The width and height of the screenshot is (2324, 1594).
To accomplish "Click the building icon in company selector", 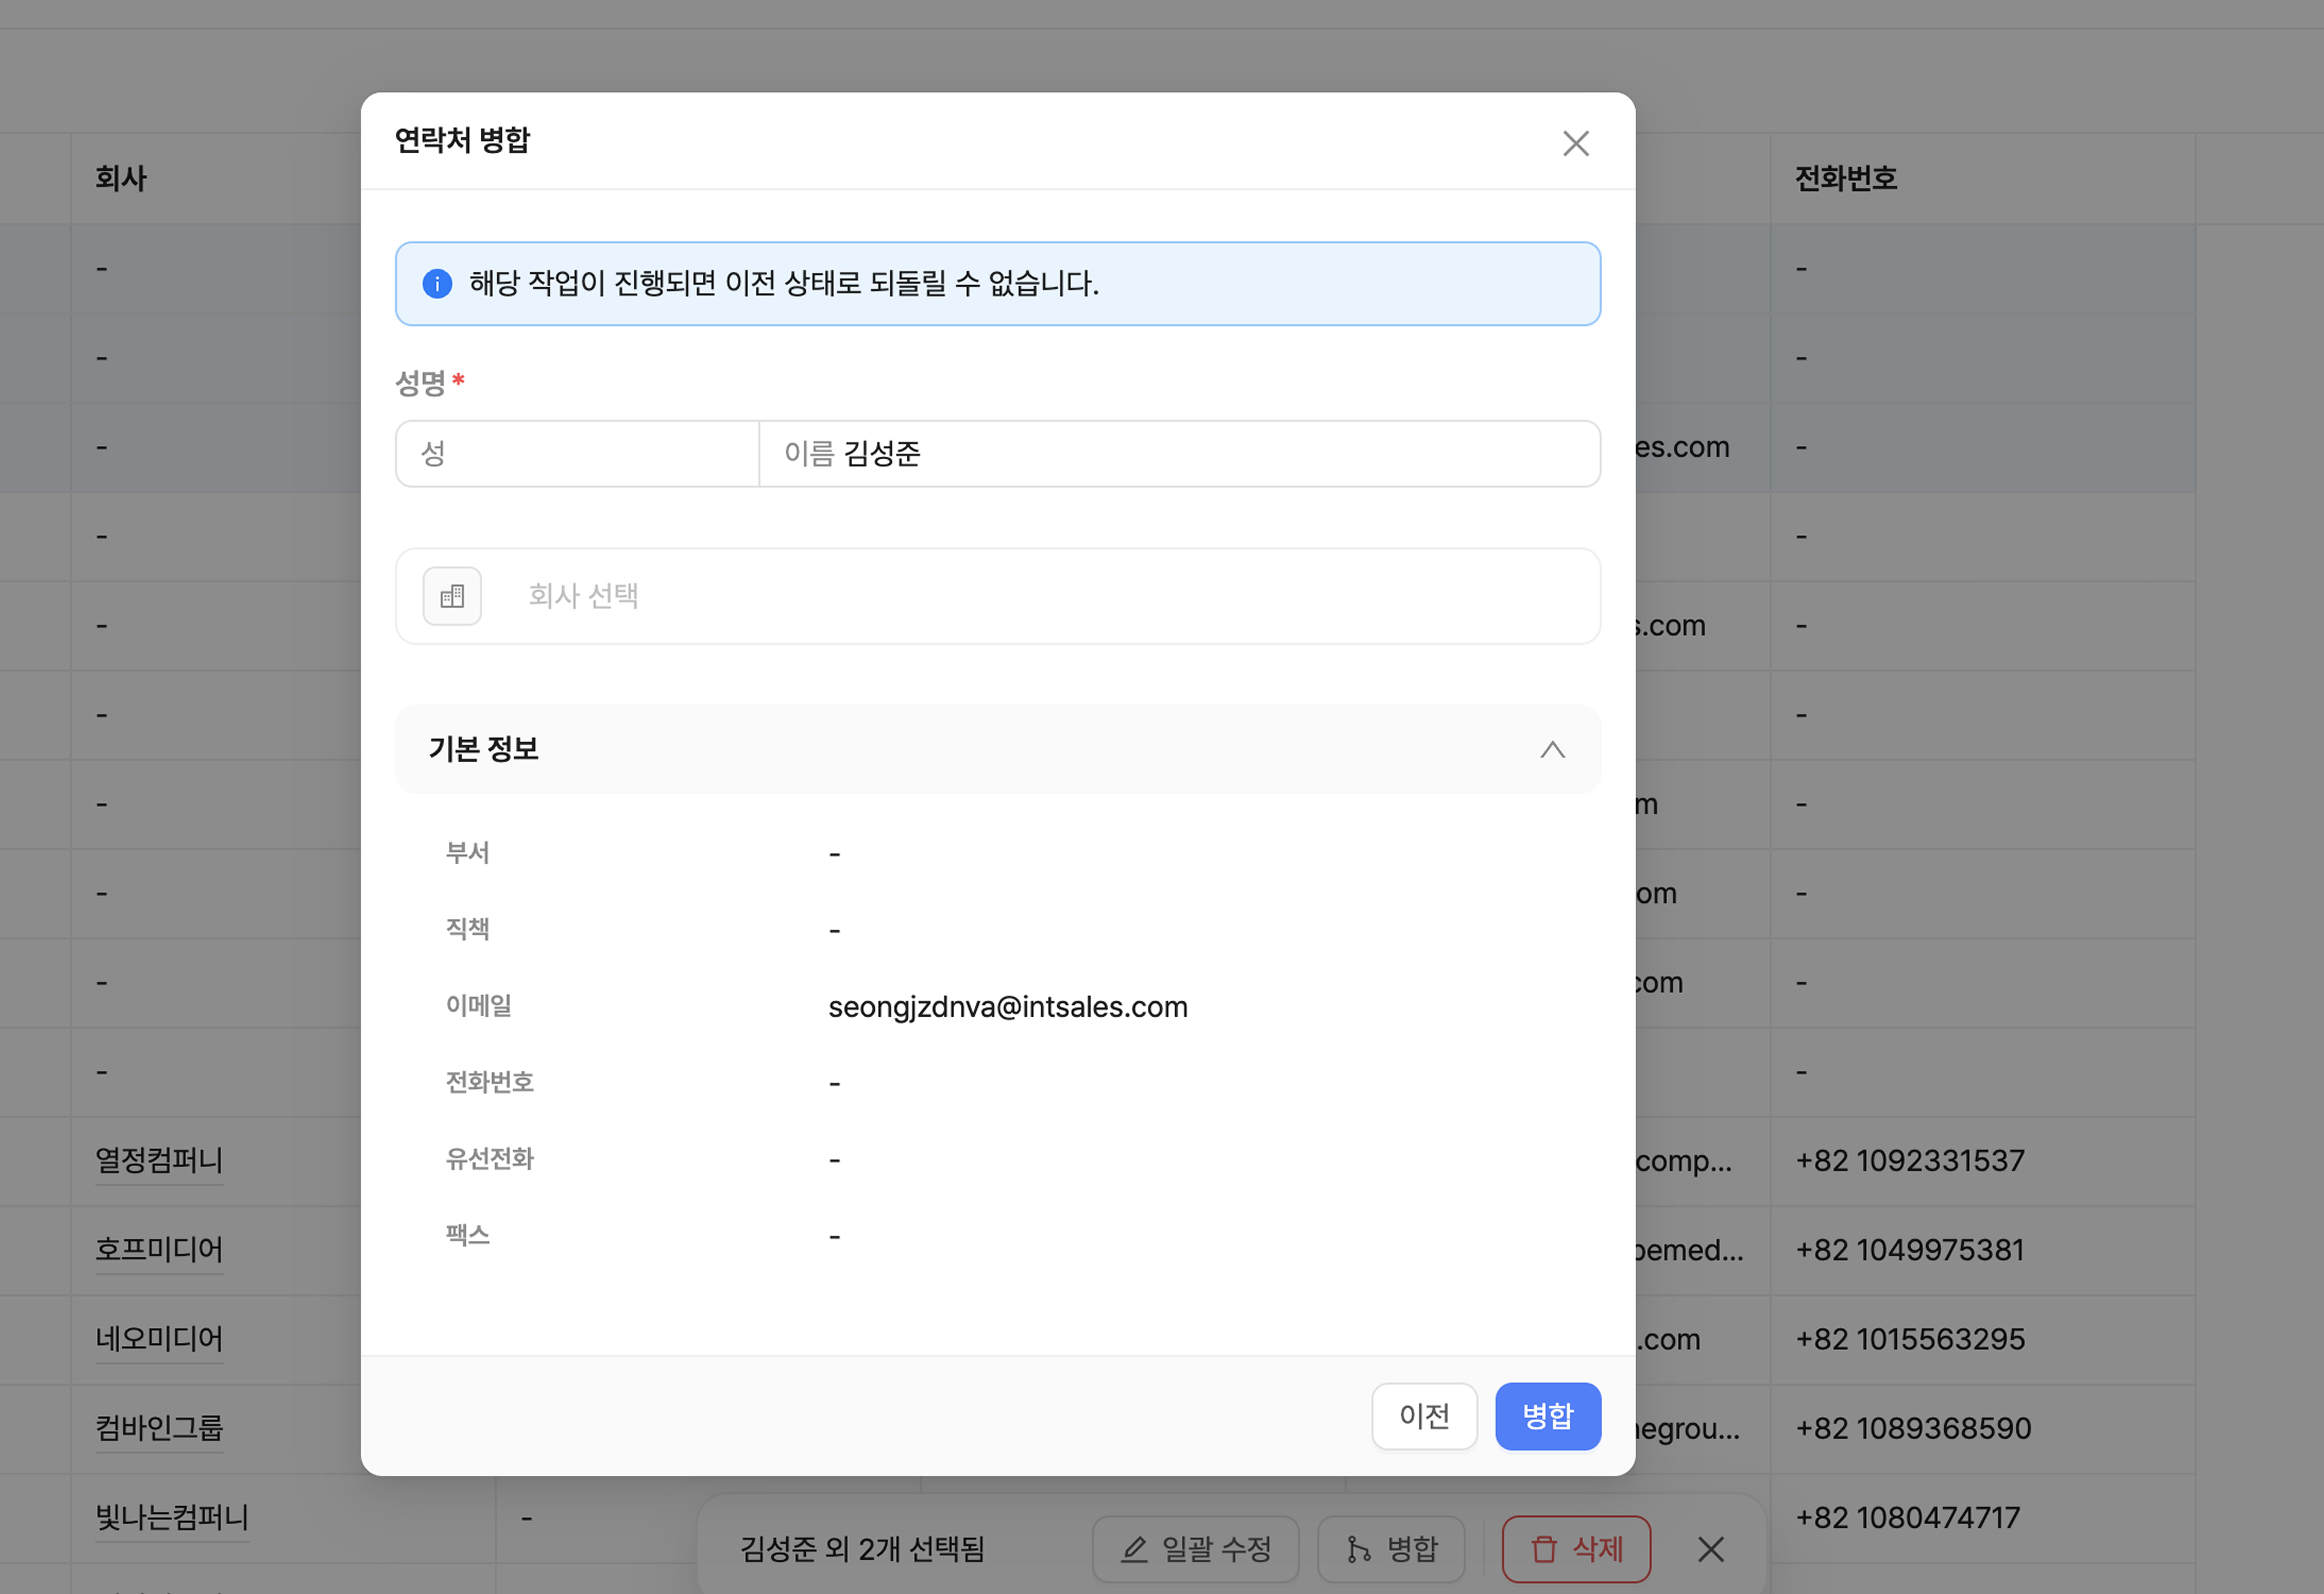I will click(452, 596).
